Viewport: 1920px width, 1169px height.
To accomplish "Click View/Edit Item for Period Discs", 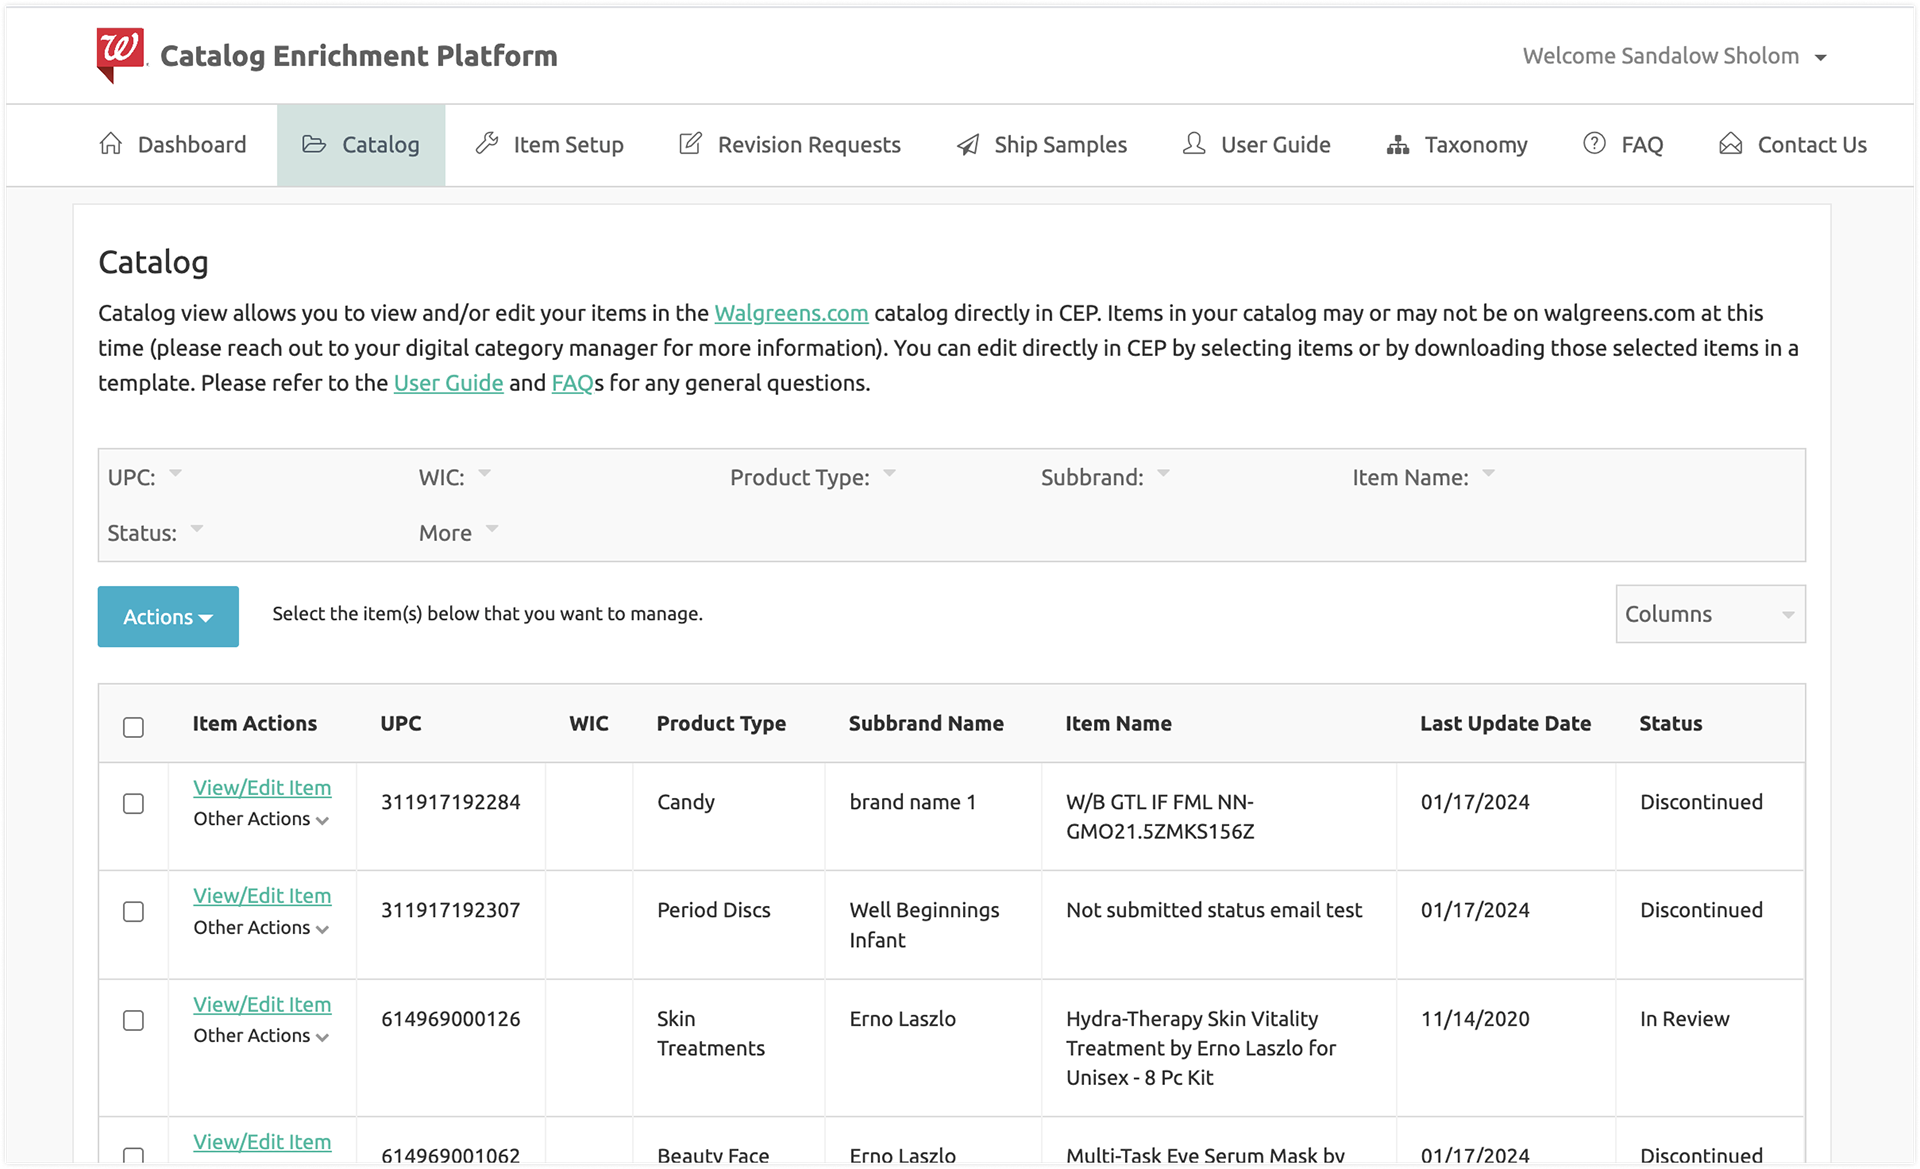I will [262, 896].
